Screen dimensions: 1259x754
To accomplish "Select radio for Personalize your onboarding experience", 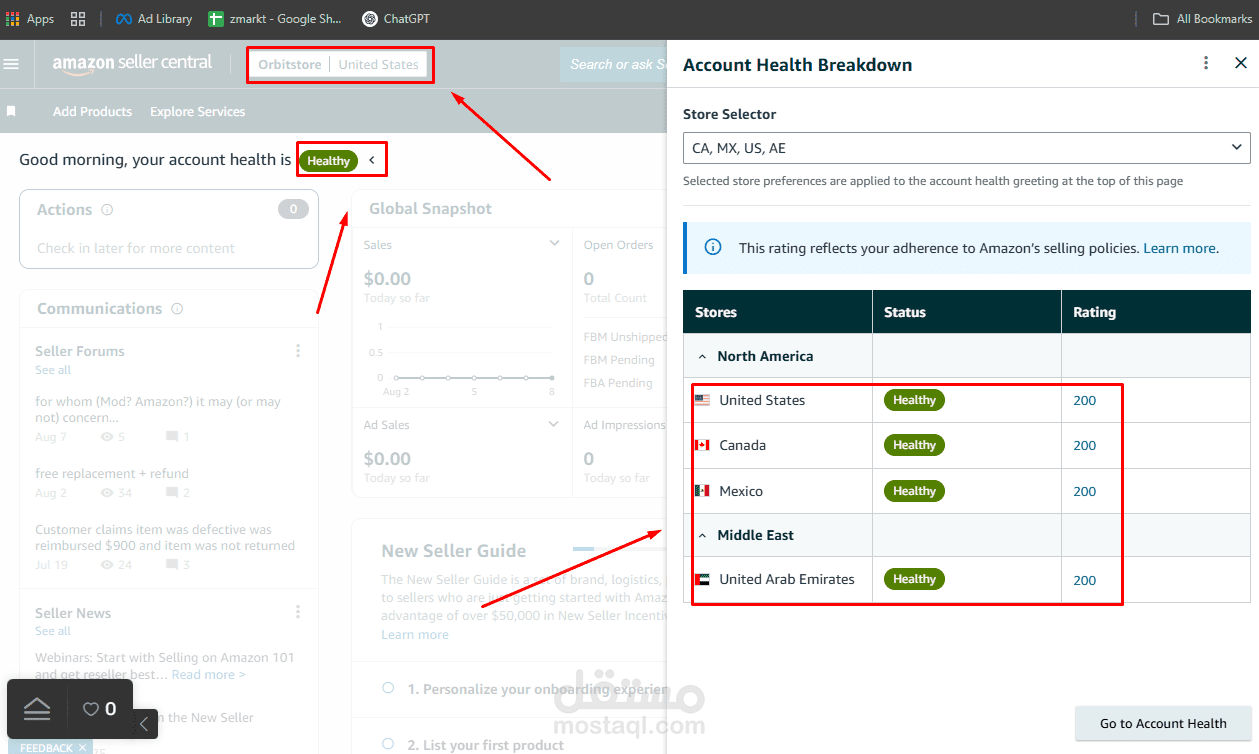I will click(x=389, y=688).
